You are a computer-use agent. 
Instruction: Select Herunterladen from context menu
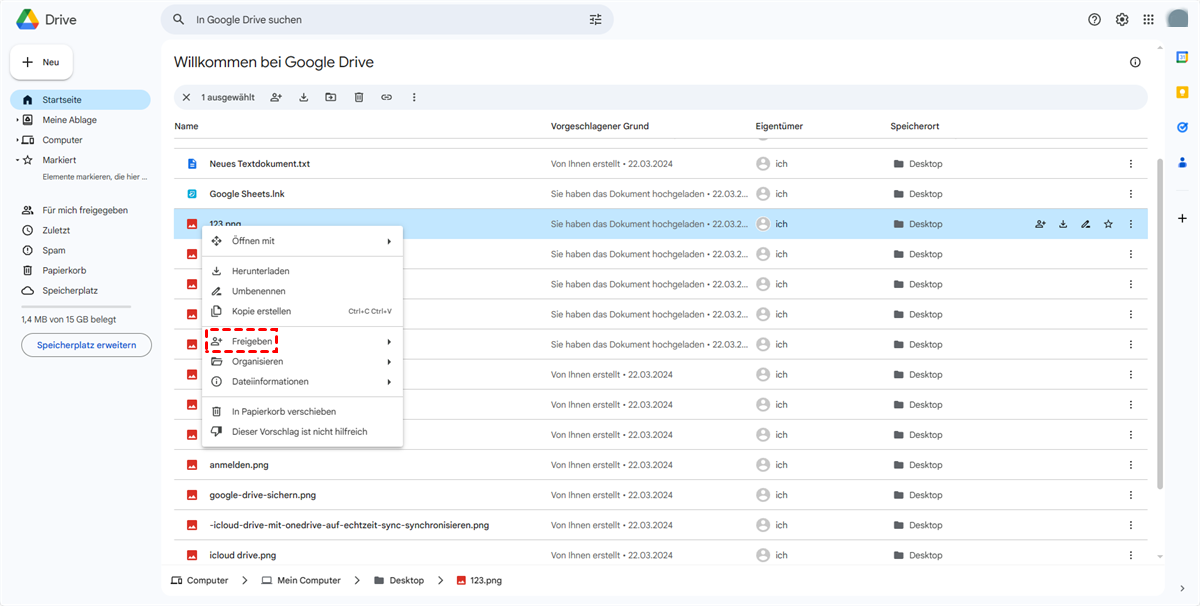261,271
